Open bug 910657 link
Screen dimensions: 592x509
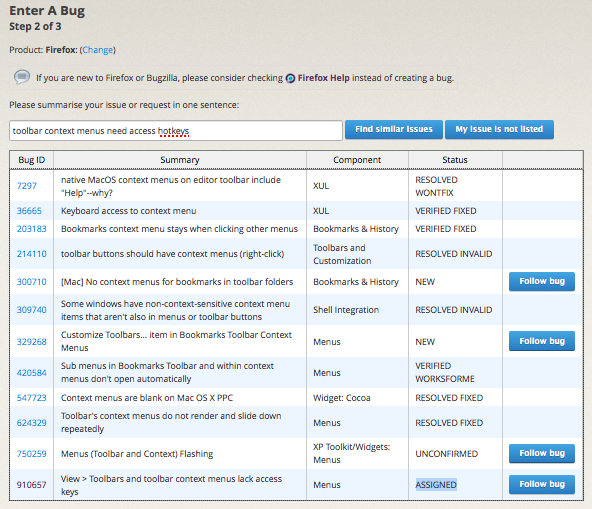pos(32,484)
